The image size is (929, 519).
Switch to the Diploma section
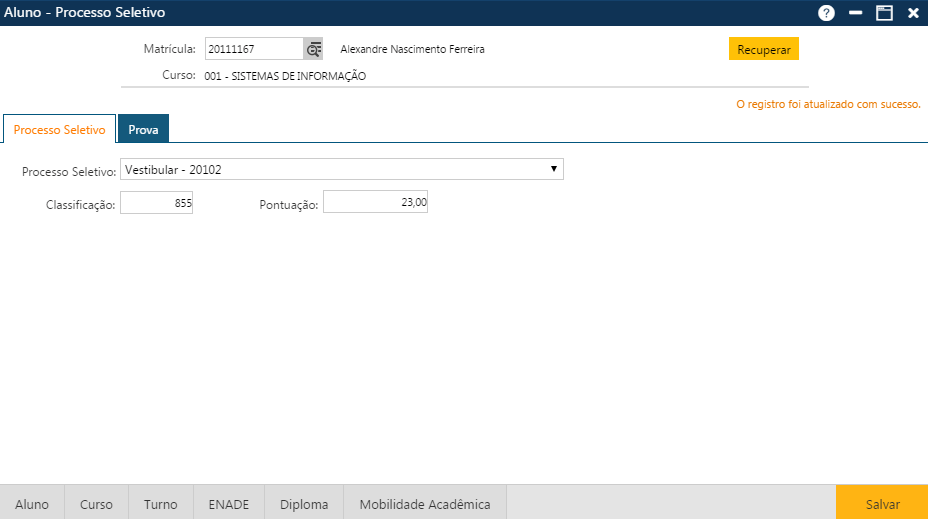(x=304, y=504)
